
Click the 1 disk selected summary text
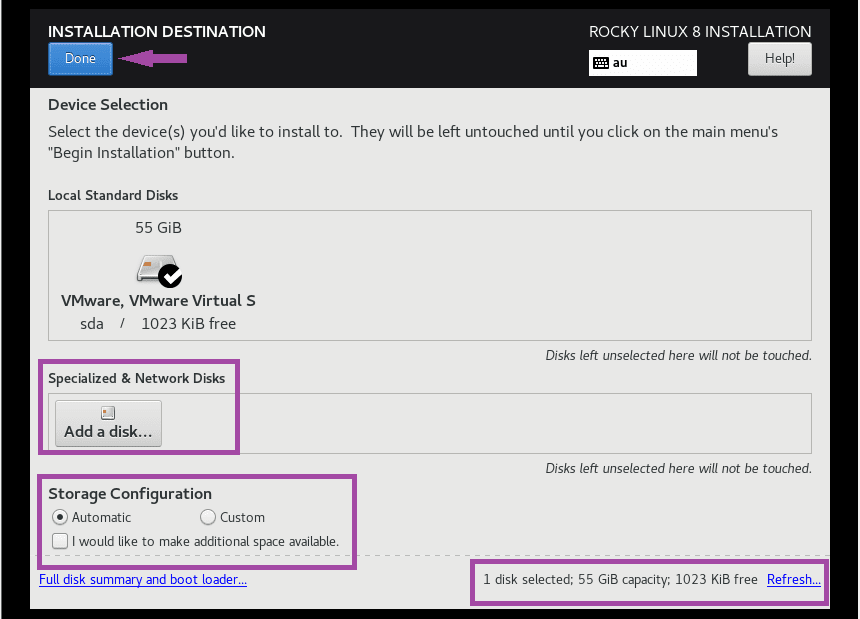[x=620, y=580]
